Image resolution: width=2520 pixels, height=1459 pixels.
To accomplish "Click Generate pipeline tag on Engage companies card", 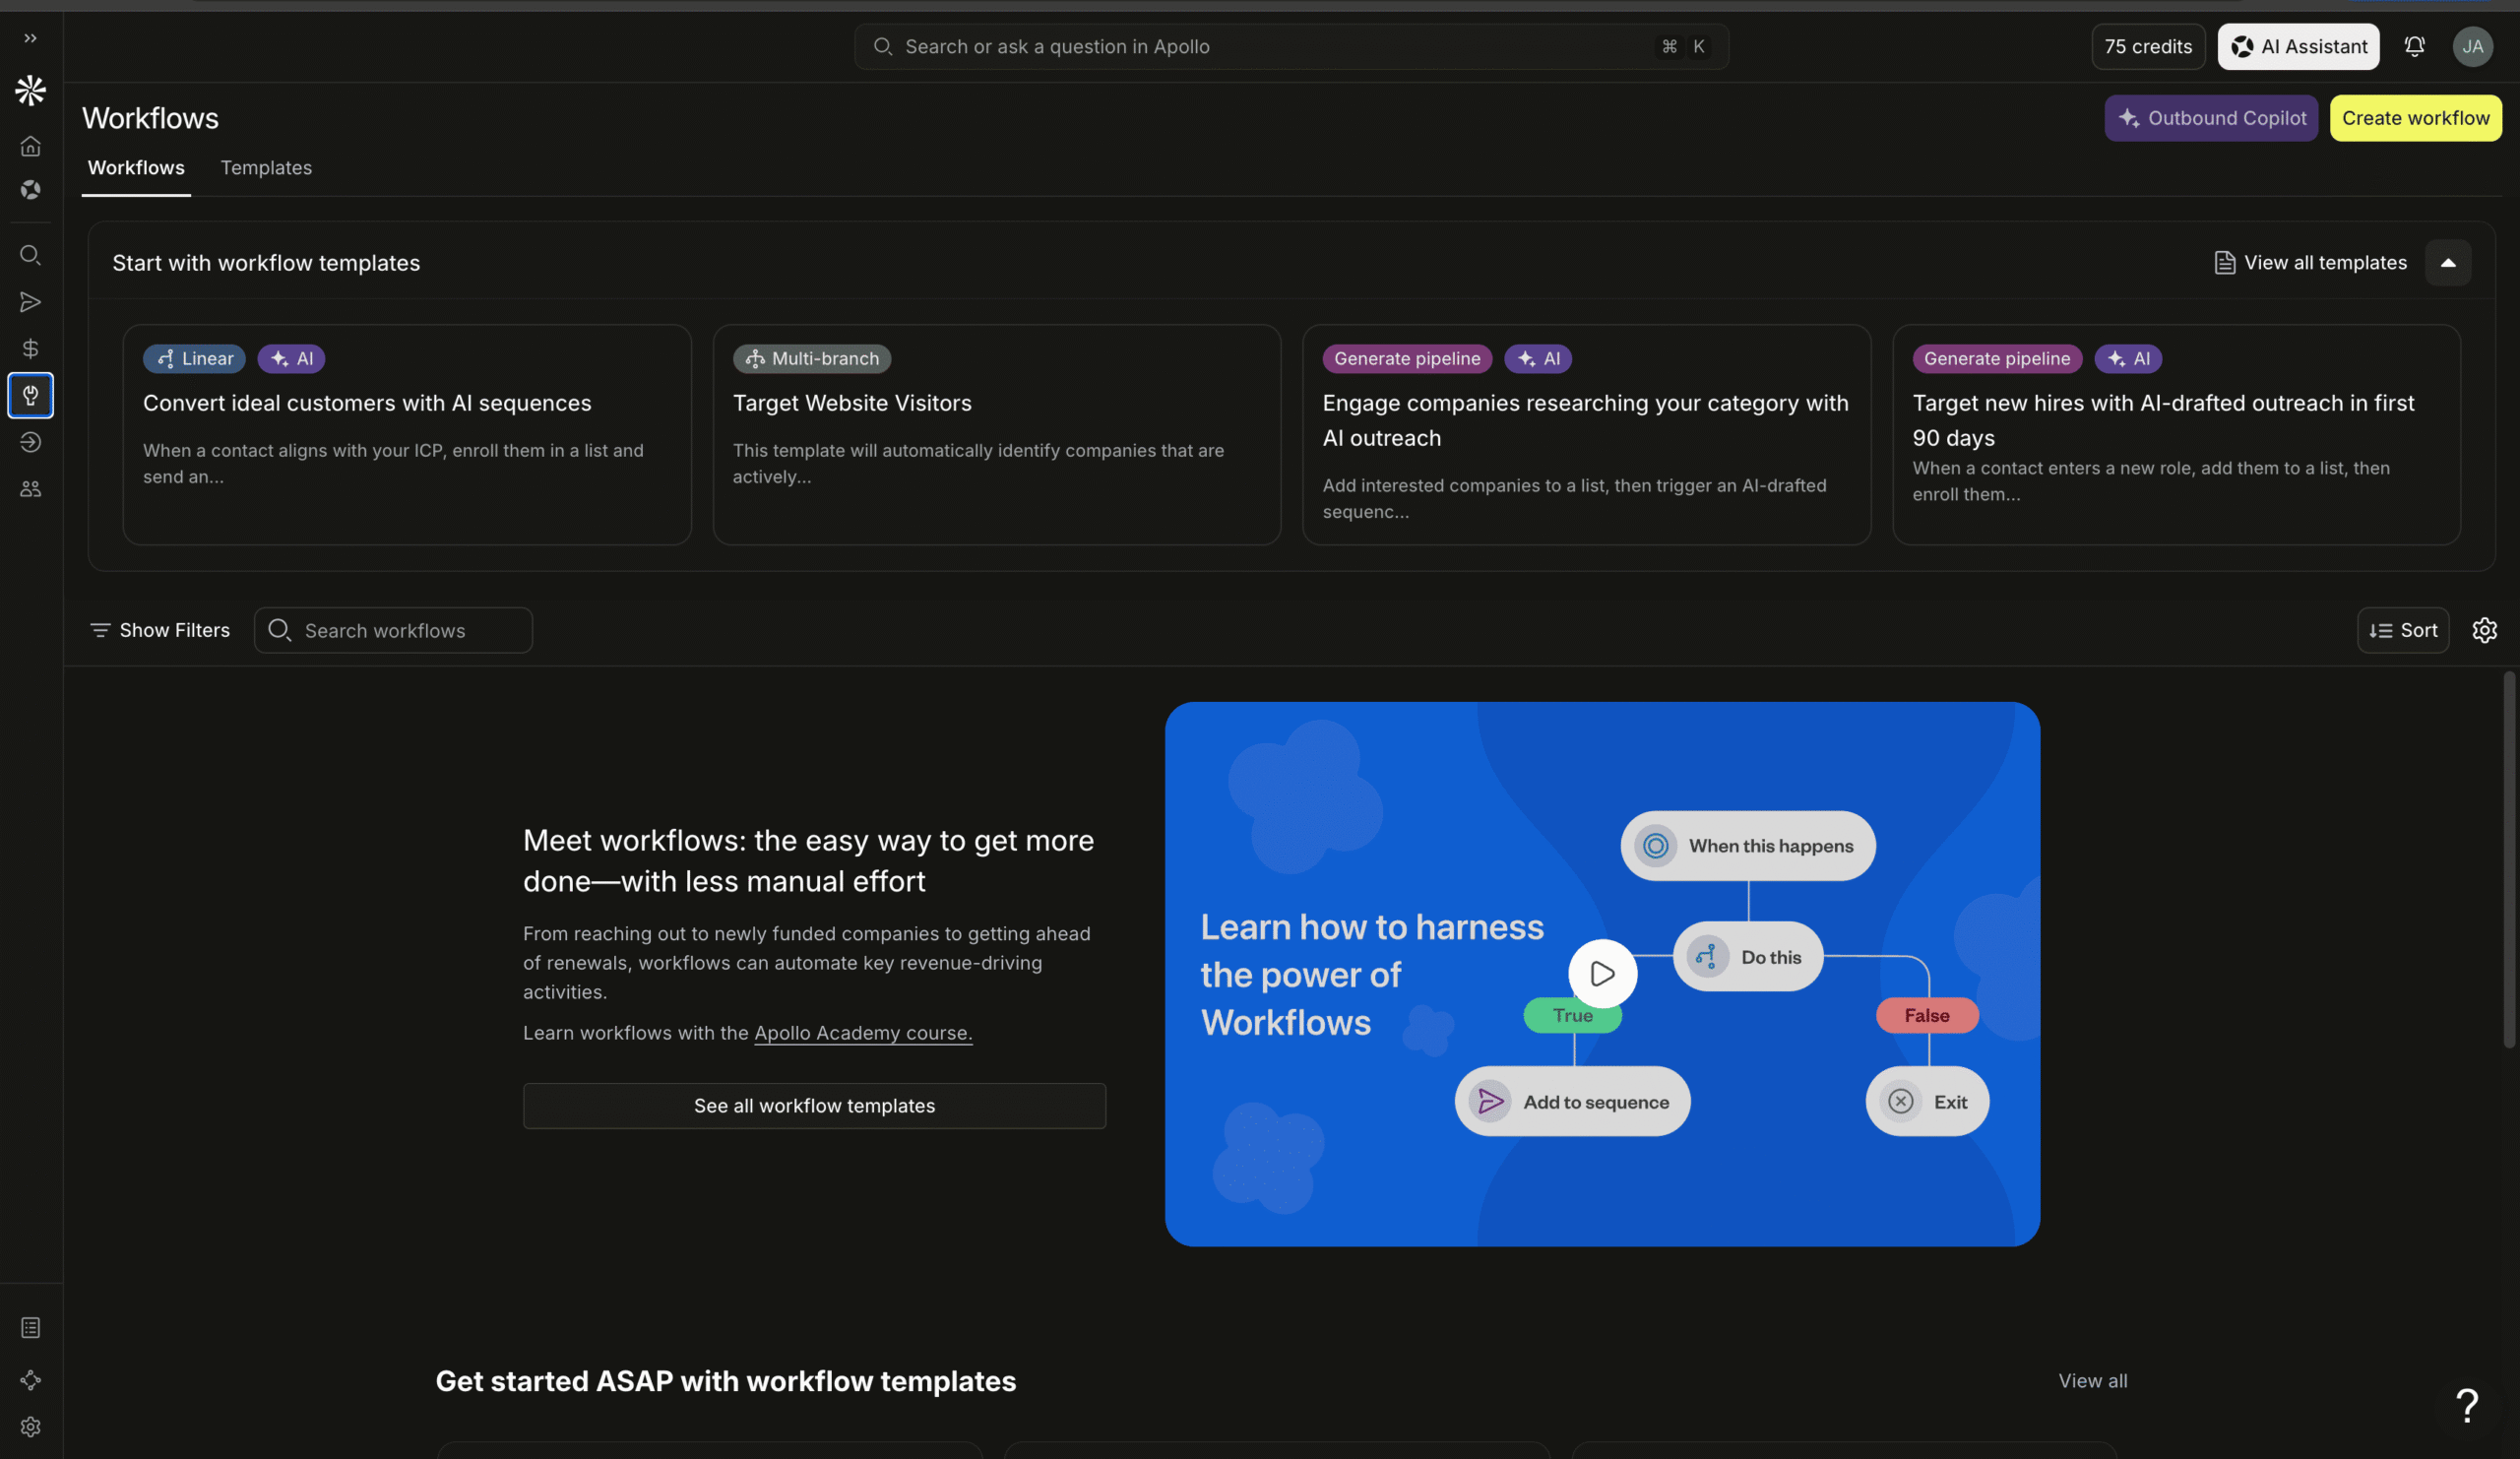I will pyautogui.click(x=1407, y=359).
